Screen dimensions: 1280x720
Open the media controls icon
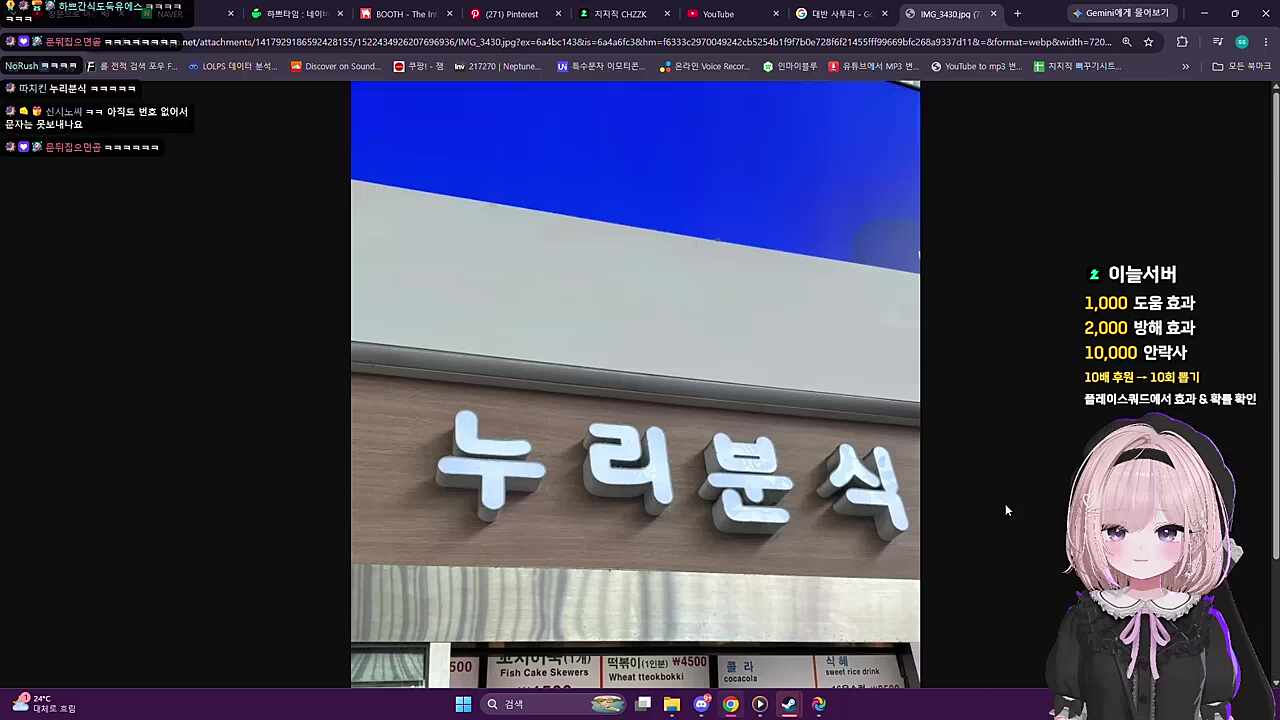pos(1217,42)
